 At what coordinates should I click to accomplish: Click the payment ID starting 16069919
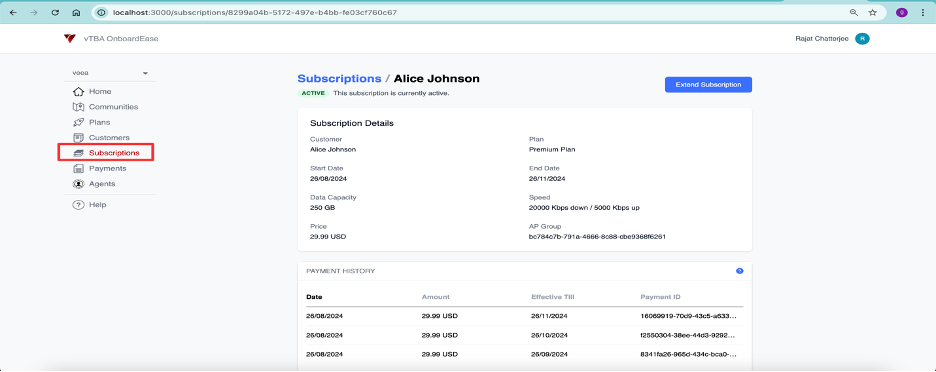(688, 316)
